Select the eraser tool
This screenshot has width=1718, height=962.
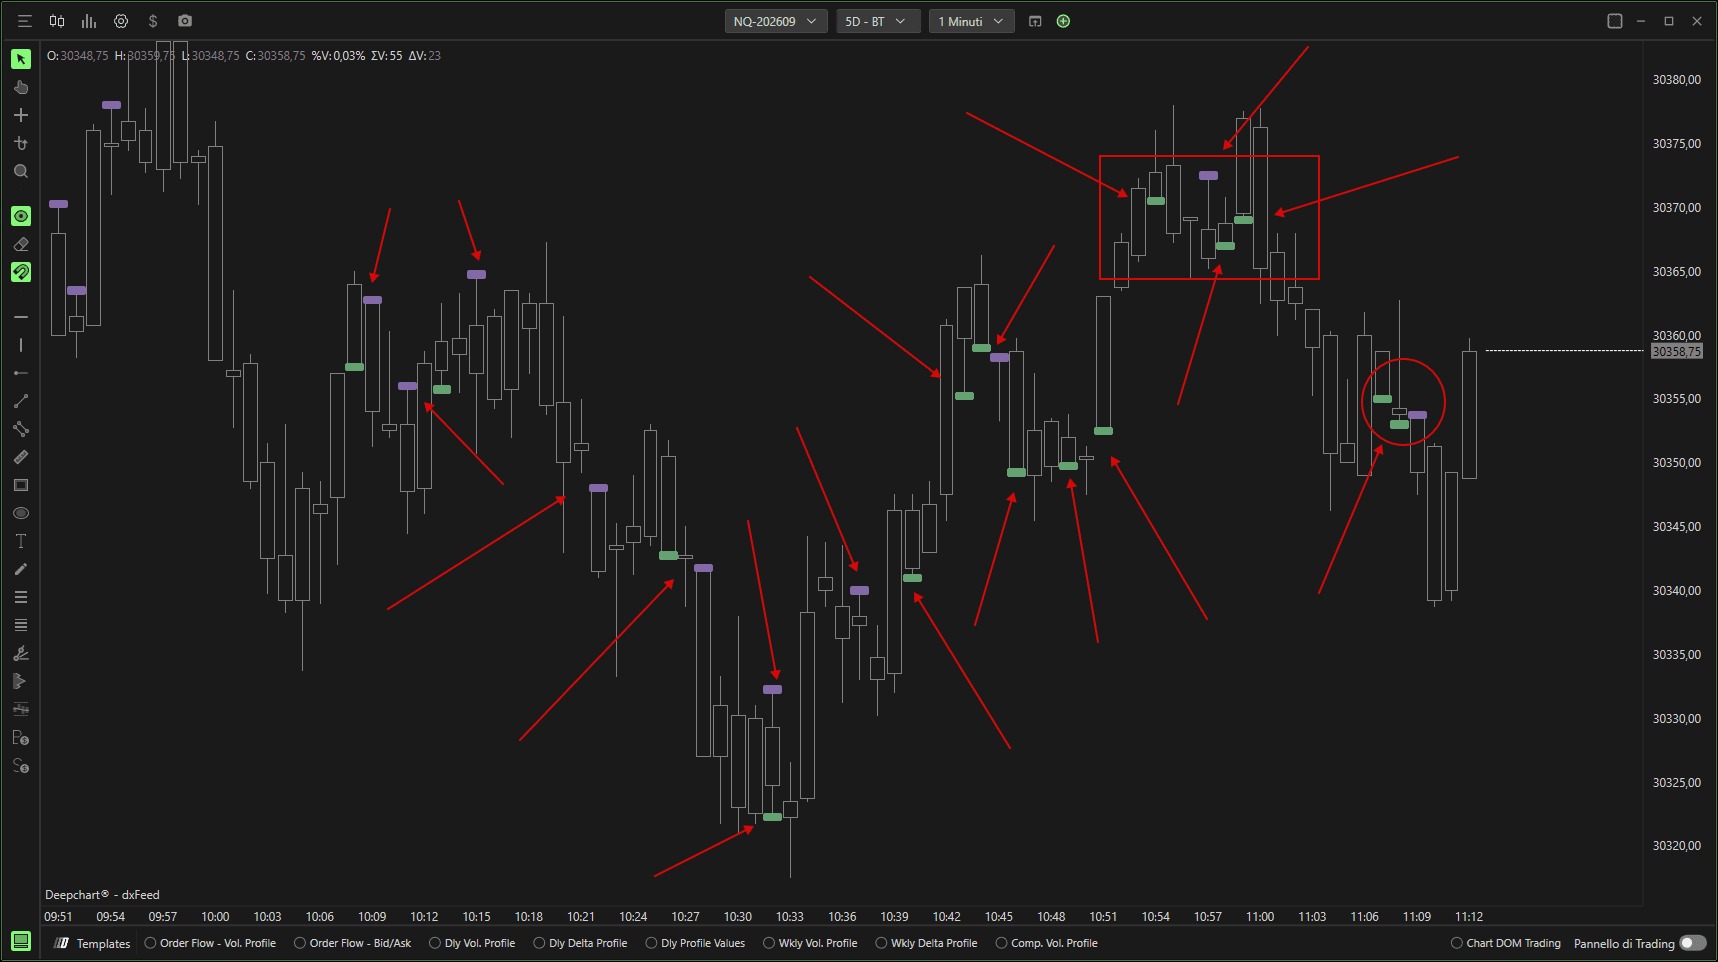point(21,244)
